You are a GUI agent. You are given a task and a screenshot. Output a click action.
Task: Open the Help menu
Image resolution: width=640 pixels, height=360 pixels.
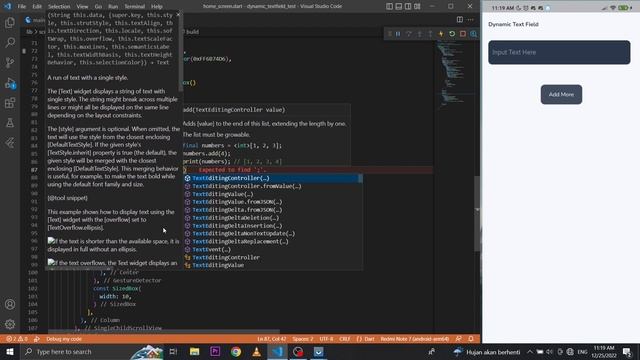157,7
